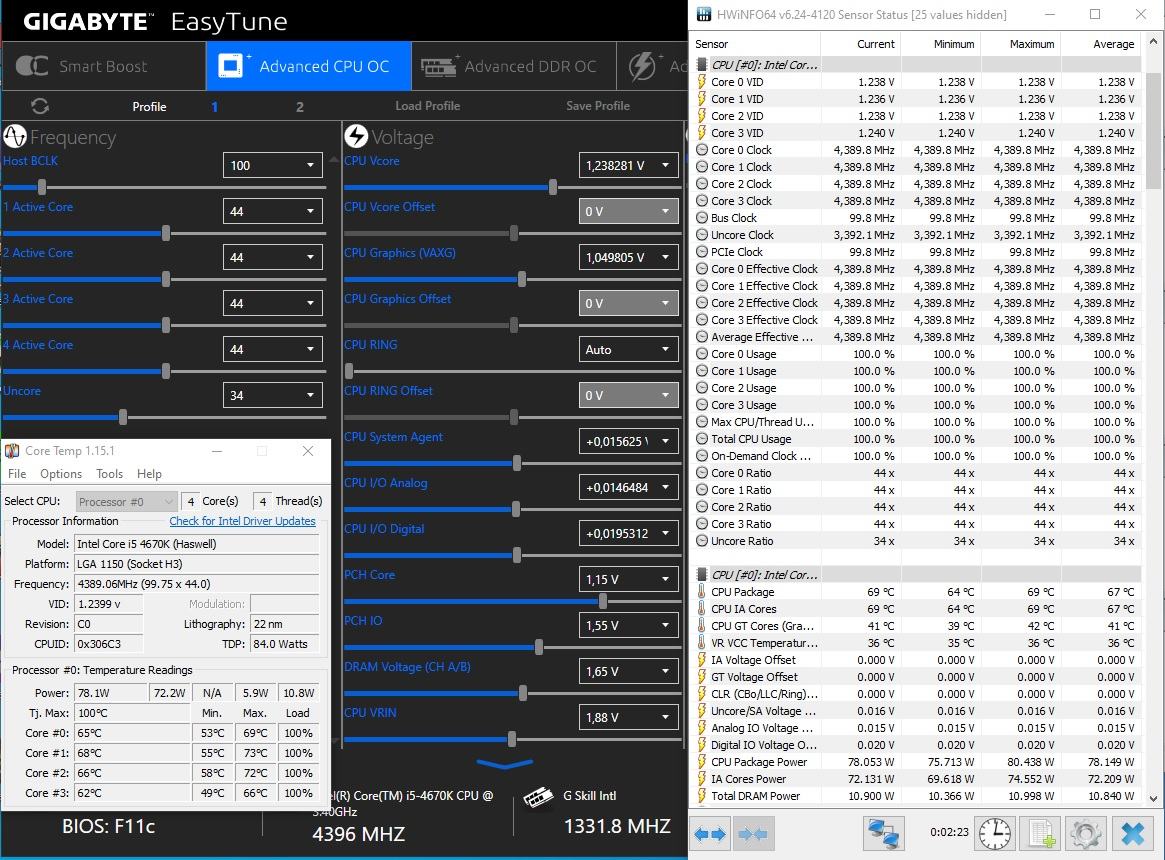Click the CPU Package Power bolt icon

click(x=701, y=762)
